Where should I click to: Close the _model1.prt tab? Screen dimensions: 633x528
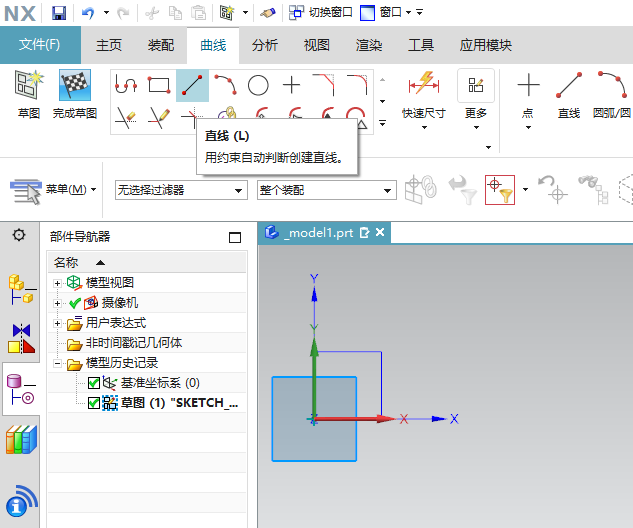tap(380, 233)
